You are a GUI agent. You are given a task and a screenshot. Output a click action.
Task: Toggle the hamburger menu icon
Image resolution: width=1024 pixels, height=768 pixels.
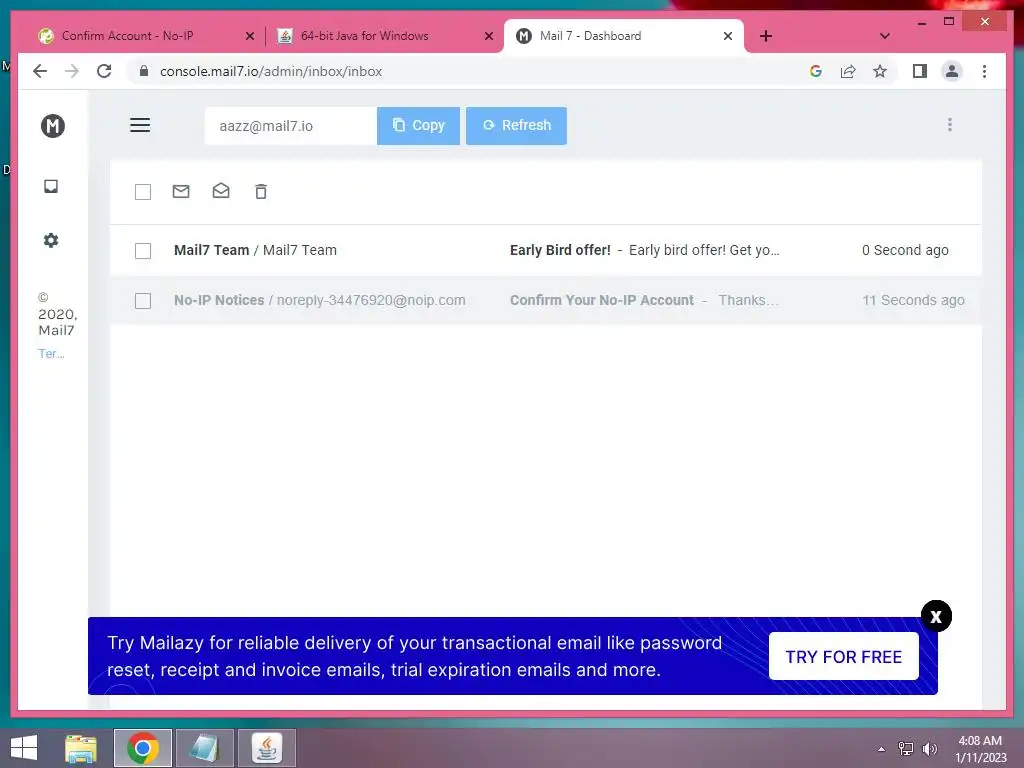(x=140, y=125)
